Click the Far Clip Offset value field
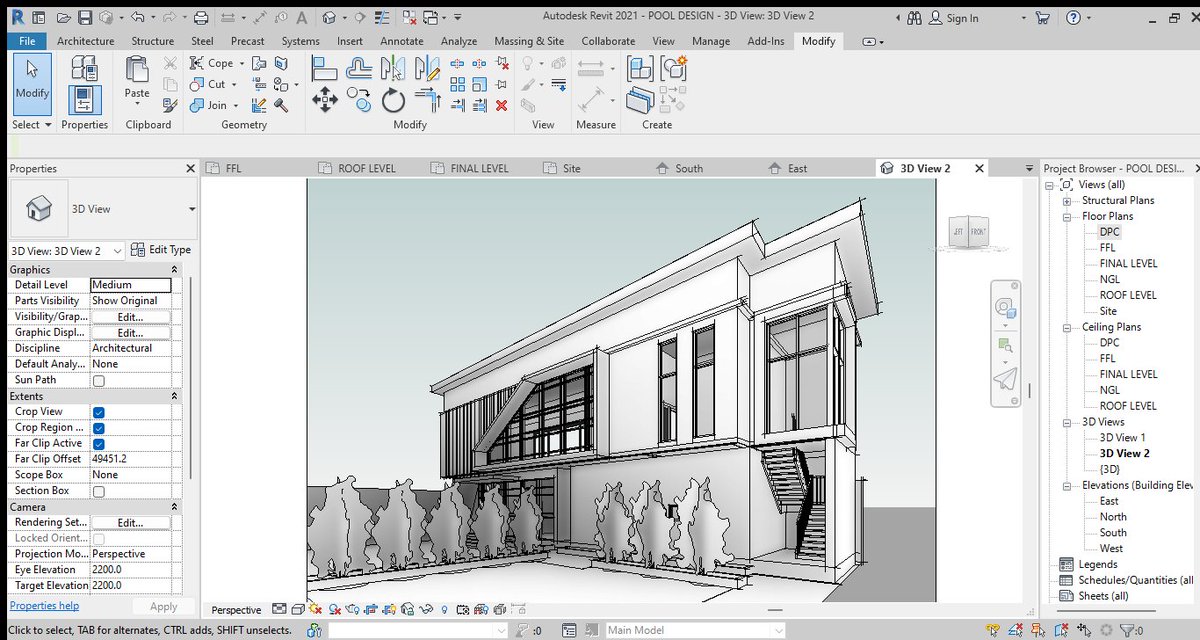 (x=130, y=459)
